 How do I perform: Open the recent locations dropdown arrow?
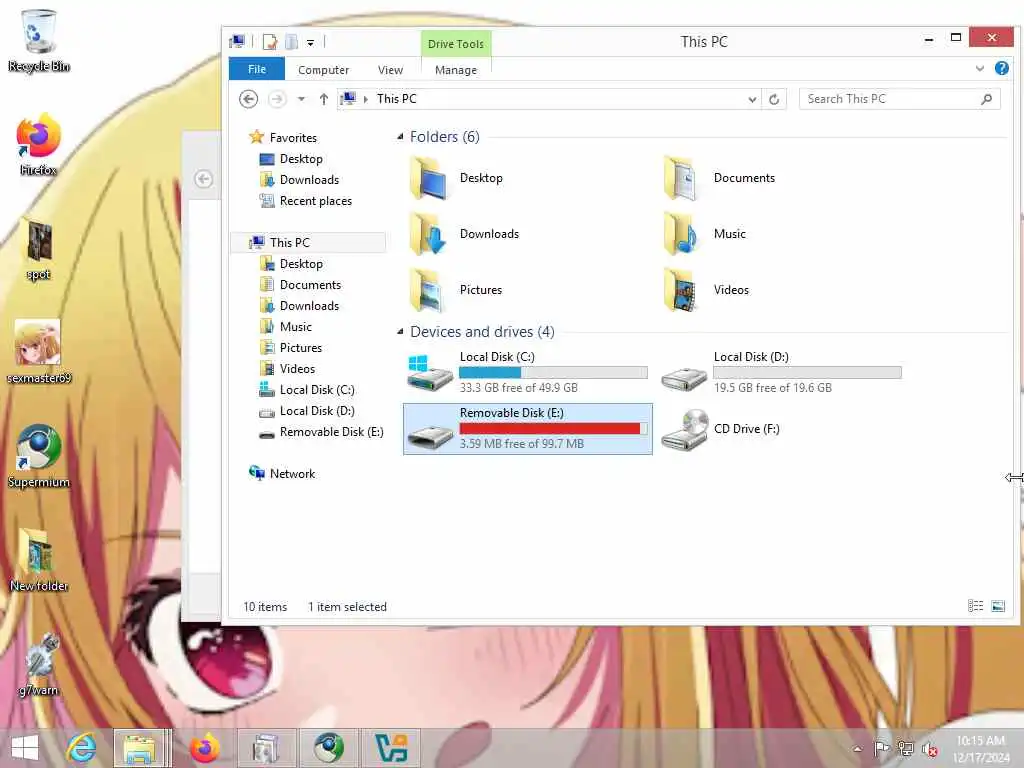point(301,99)
